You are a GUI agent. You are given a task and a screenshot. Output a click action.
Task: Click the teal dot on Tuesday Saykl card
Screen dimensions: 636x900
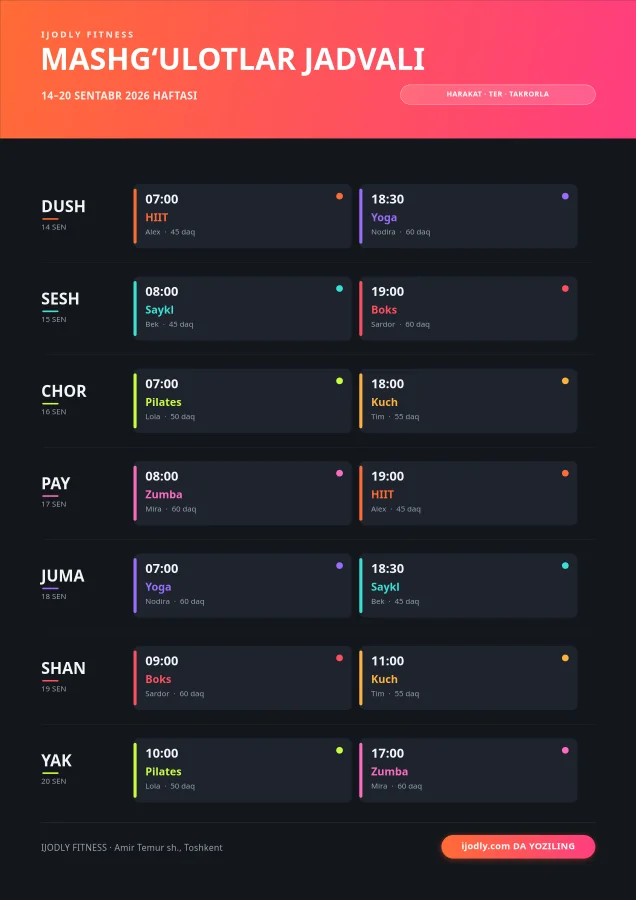(x=339, y=289)
